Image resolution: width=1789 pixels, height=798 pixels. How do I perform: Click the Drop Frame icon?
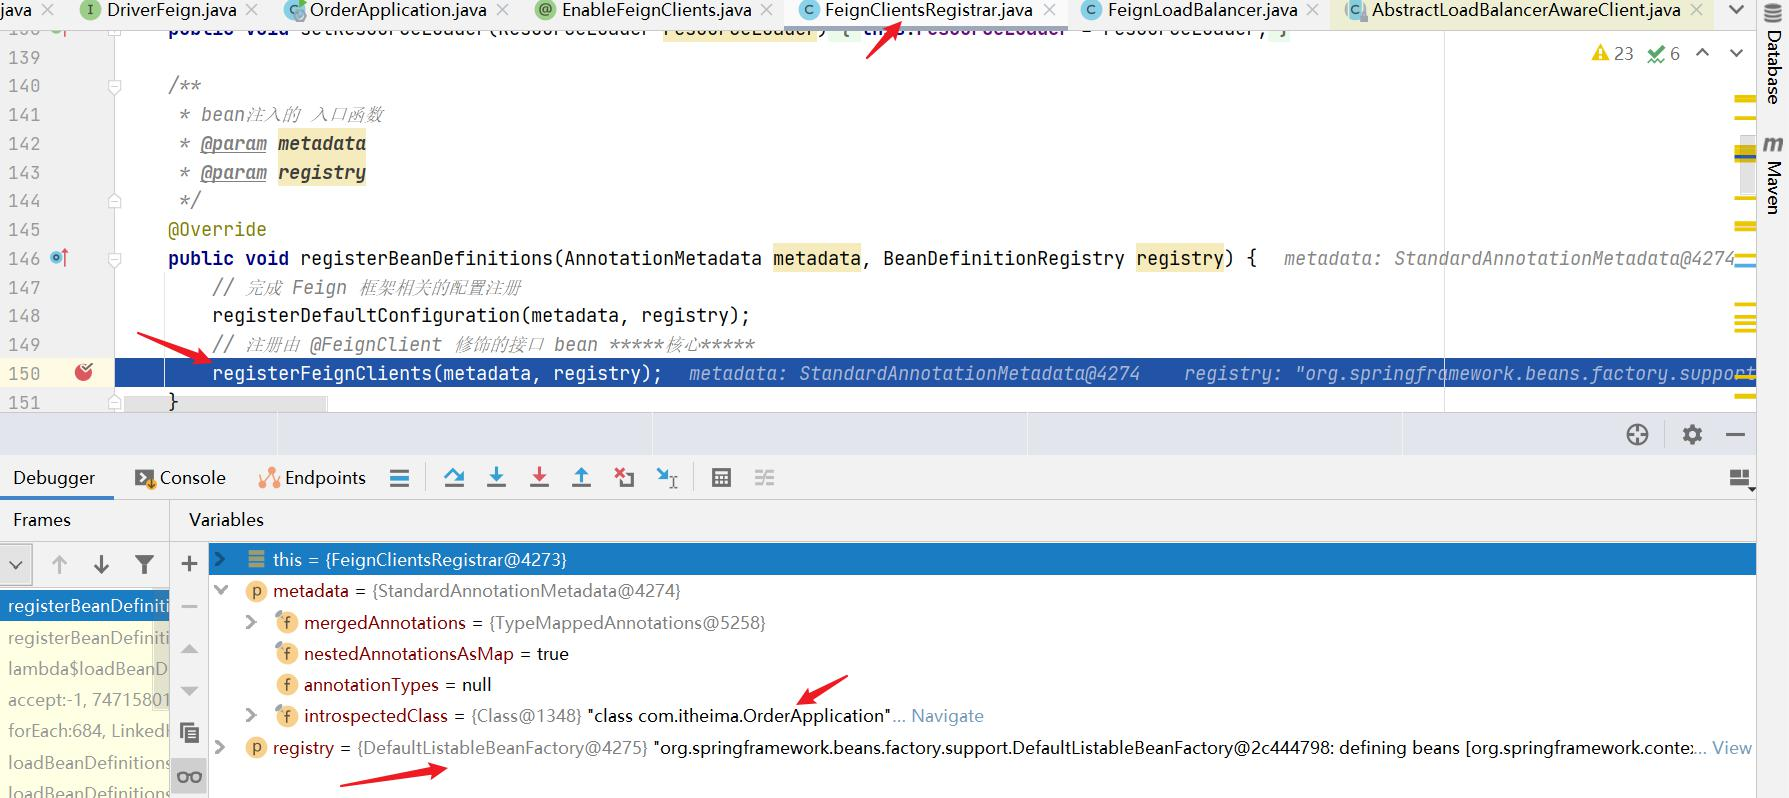[624, 478]
